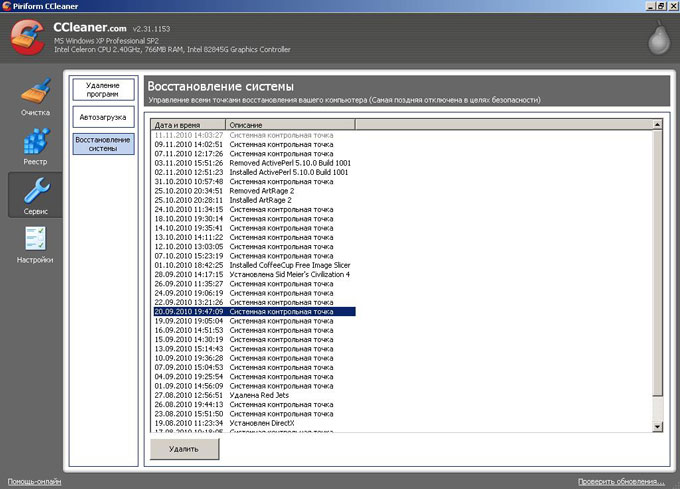Select restore point 23.08.2010 15:51:50
The height and width of the screenshot is (489, 680).
(x=255, y=414)
